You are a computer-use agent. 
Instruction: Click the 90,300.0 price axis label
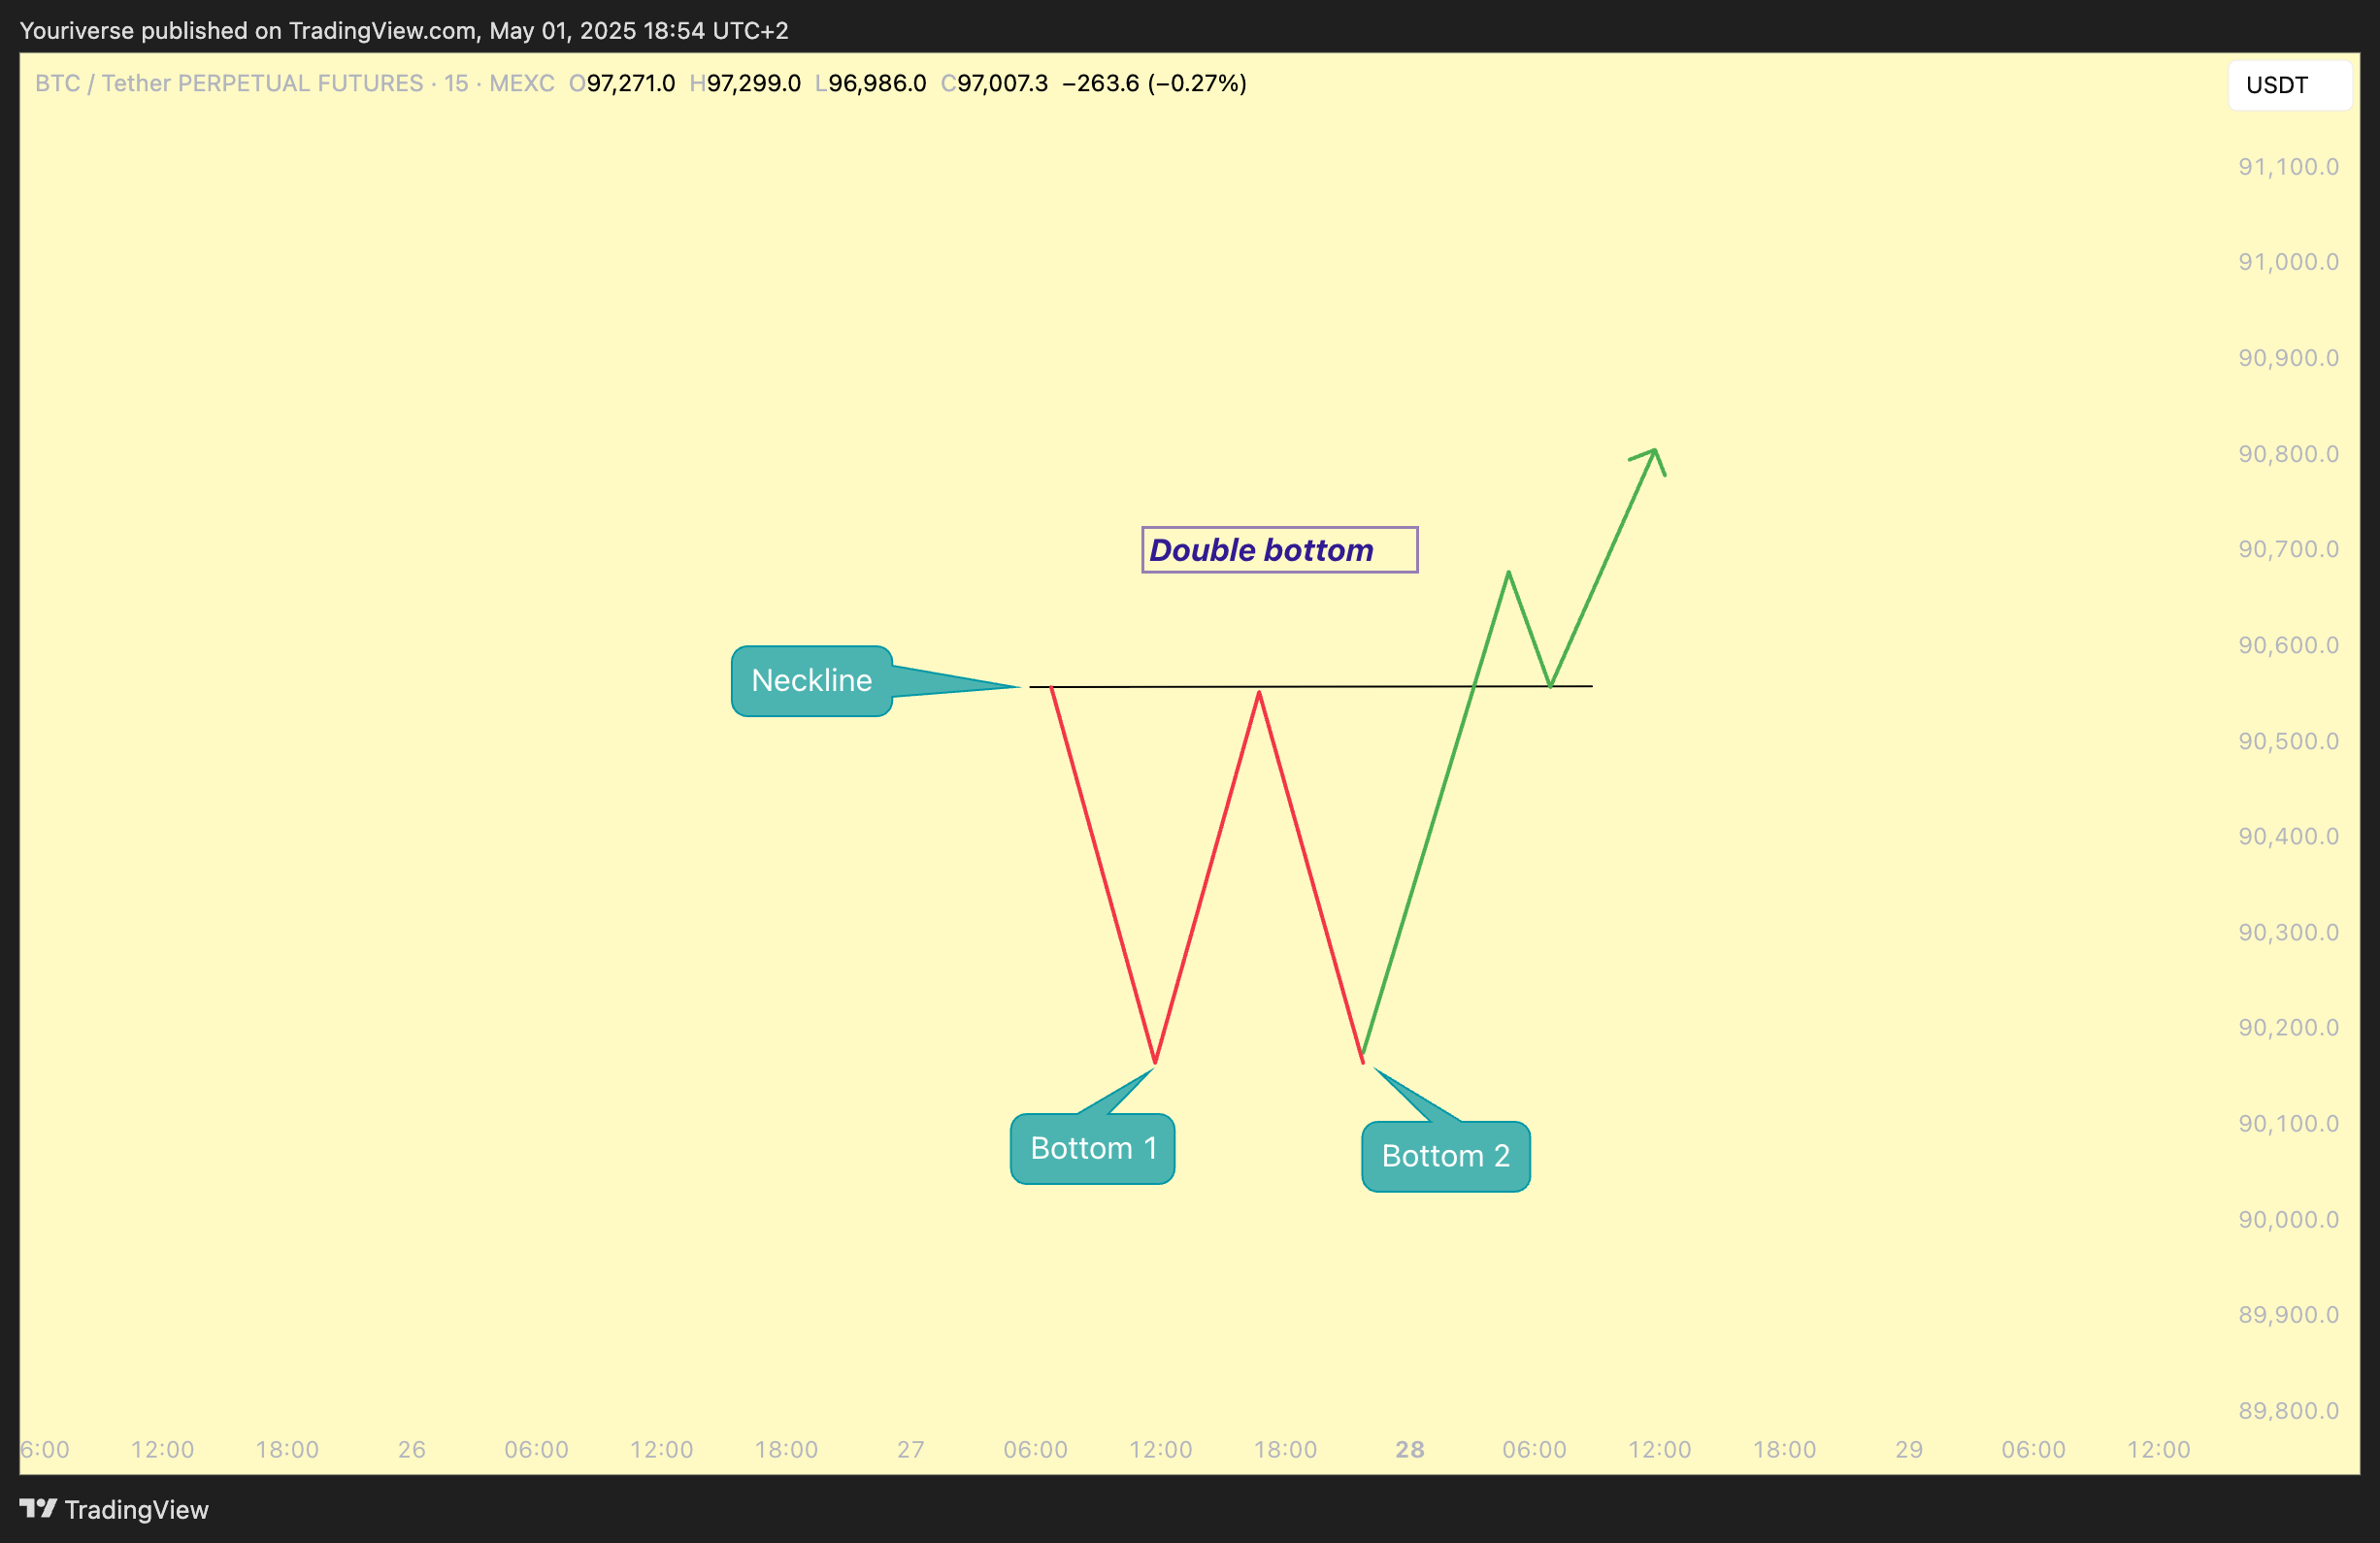(2288, 932)
